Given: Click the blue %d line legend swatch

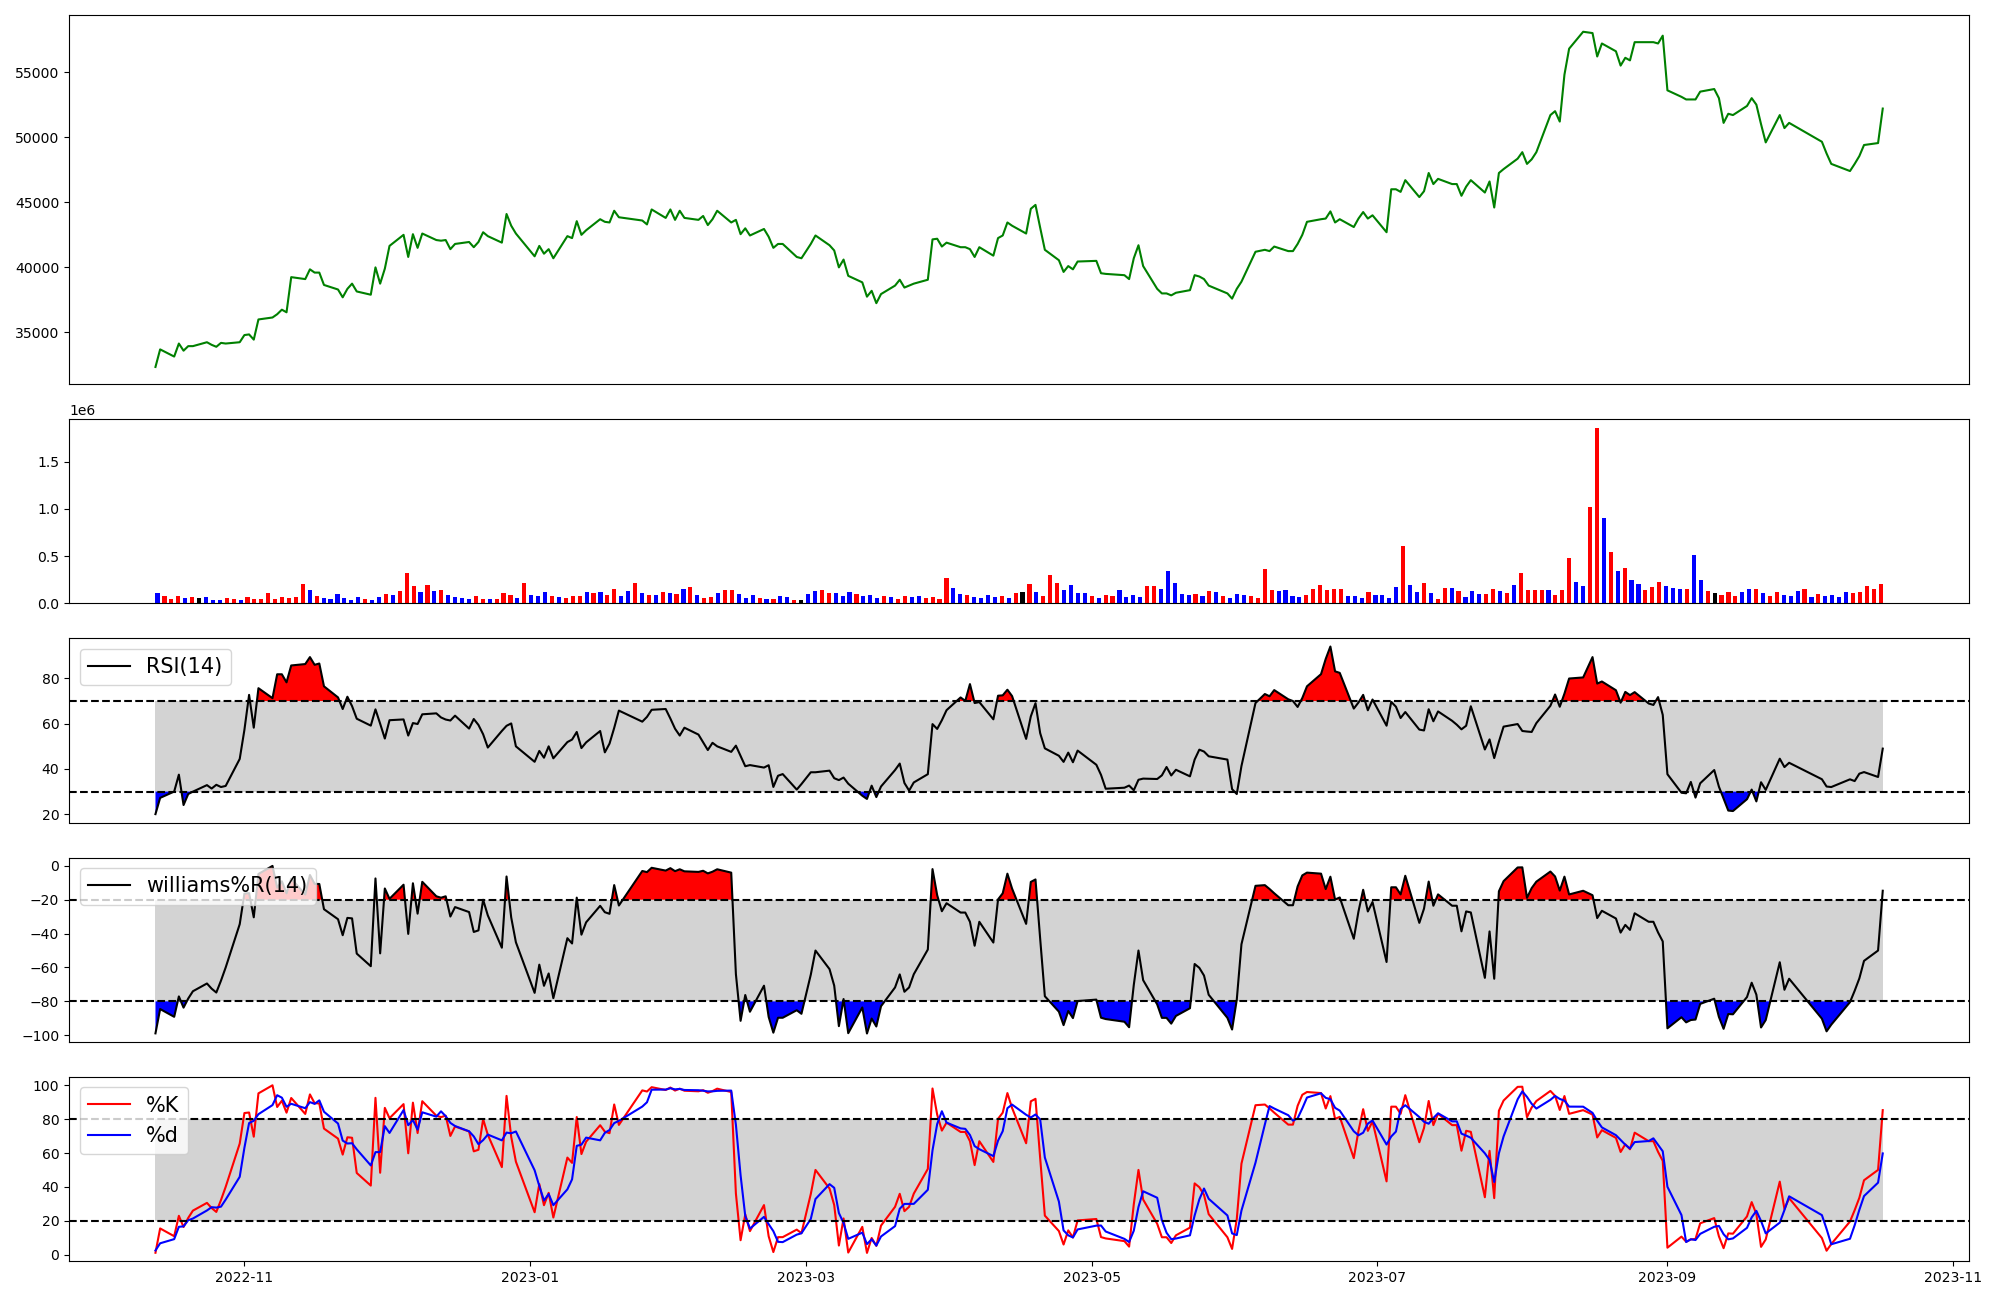Looking at the screenshot, I should 109,1135.
